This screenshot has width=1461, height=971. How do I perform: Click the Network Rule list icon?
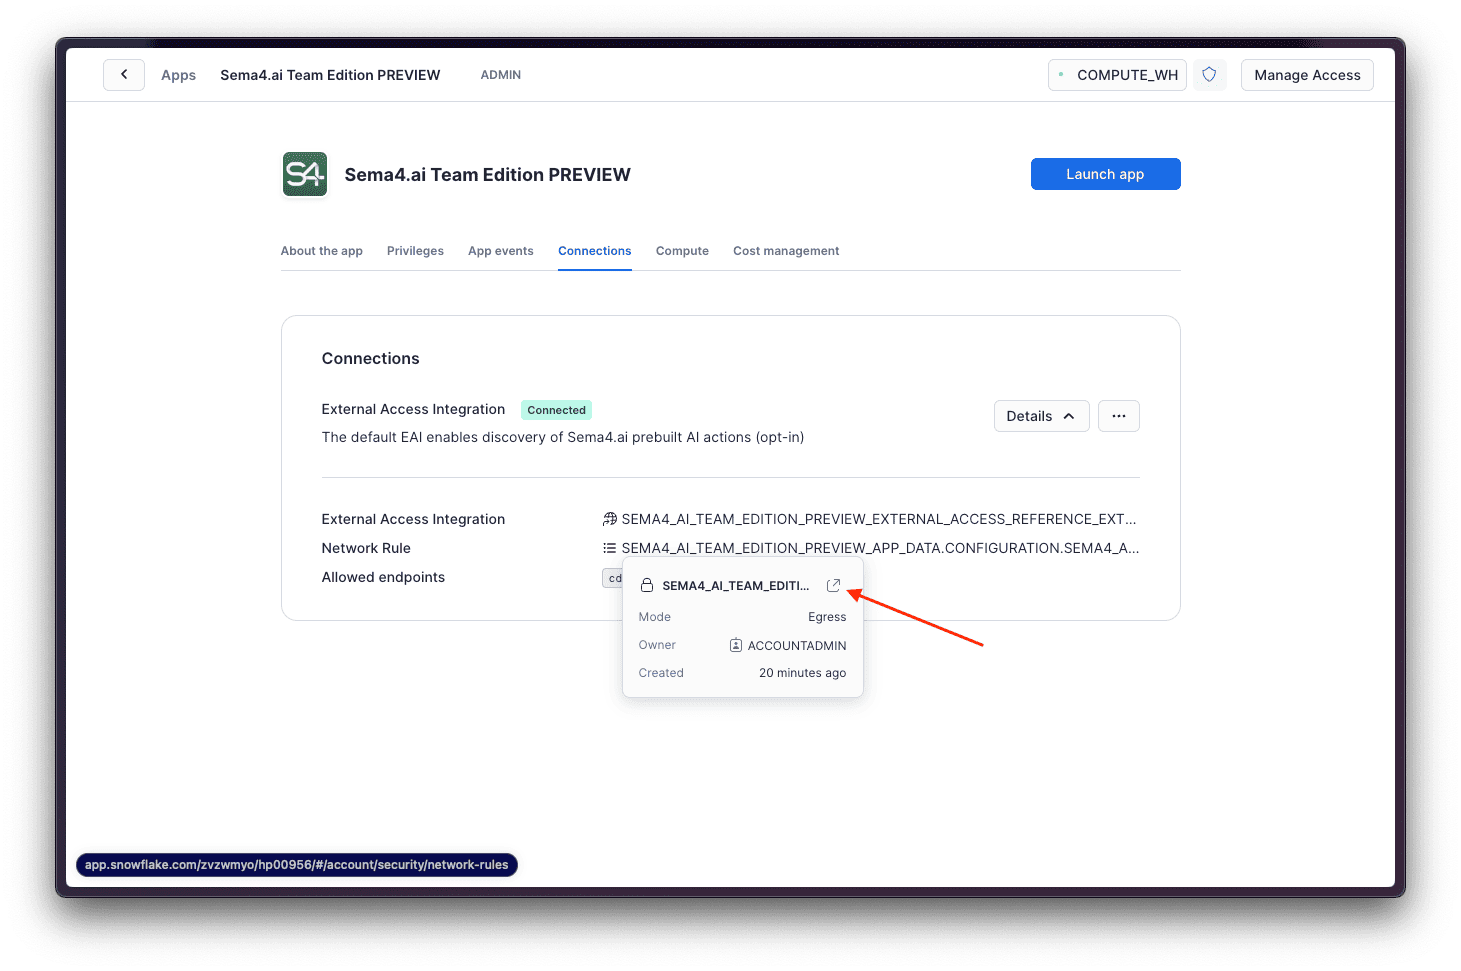[609, 548]
